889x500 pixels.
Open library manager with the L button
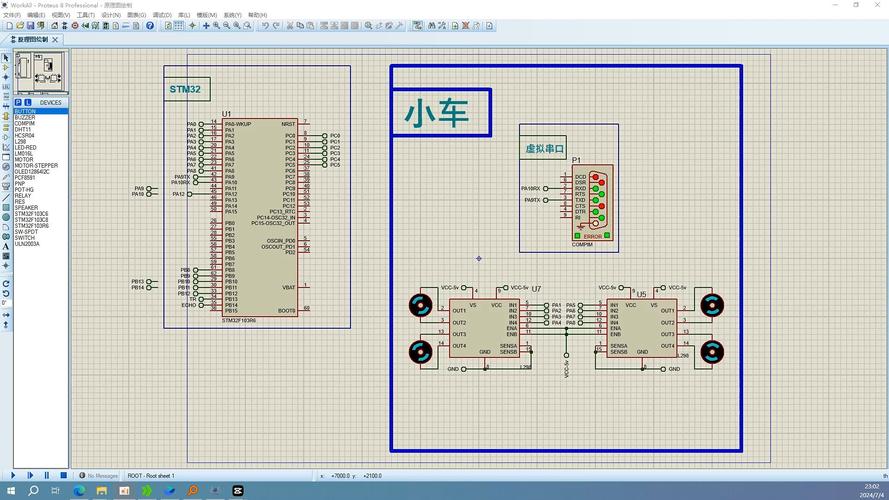[x=28, y=102]
